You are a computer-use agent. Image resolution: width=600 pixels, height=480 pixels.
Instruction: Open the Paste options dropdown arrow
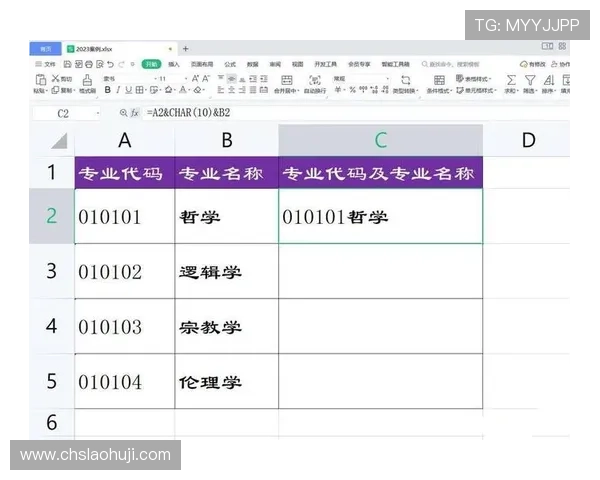(46, 91)
